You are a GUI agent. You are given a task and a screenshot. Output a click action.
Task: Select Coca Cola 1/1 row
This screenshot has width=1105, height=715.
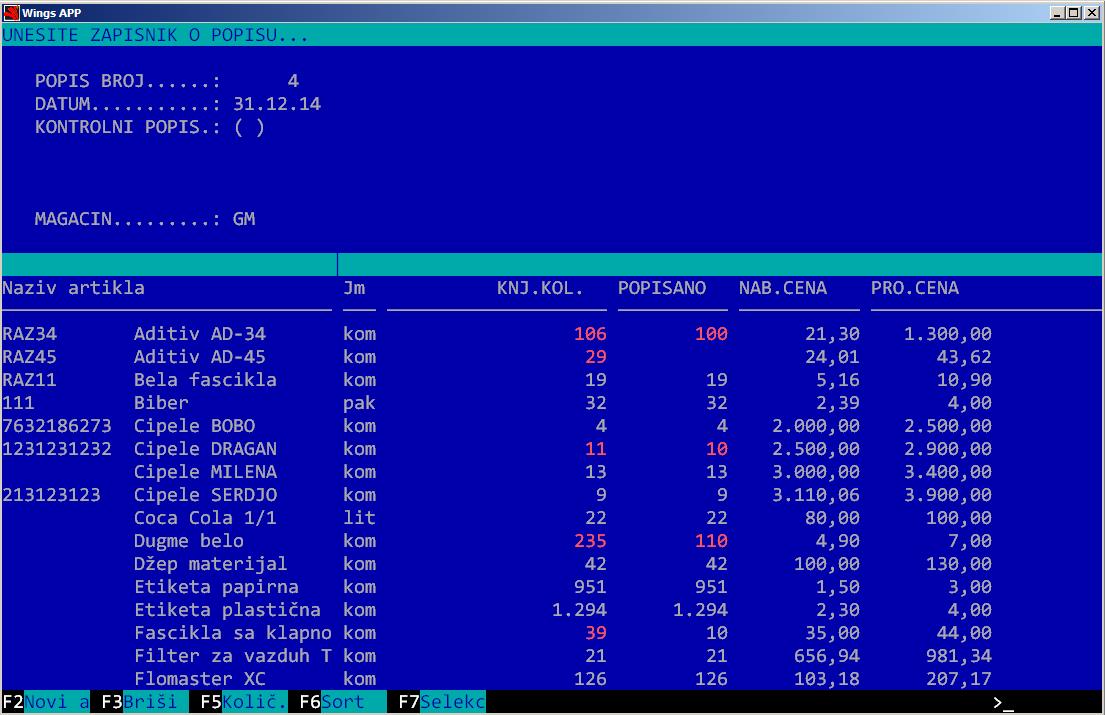(x=205, y=518)
